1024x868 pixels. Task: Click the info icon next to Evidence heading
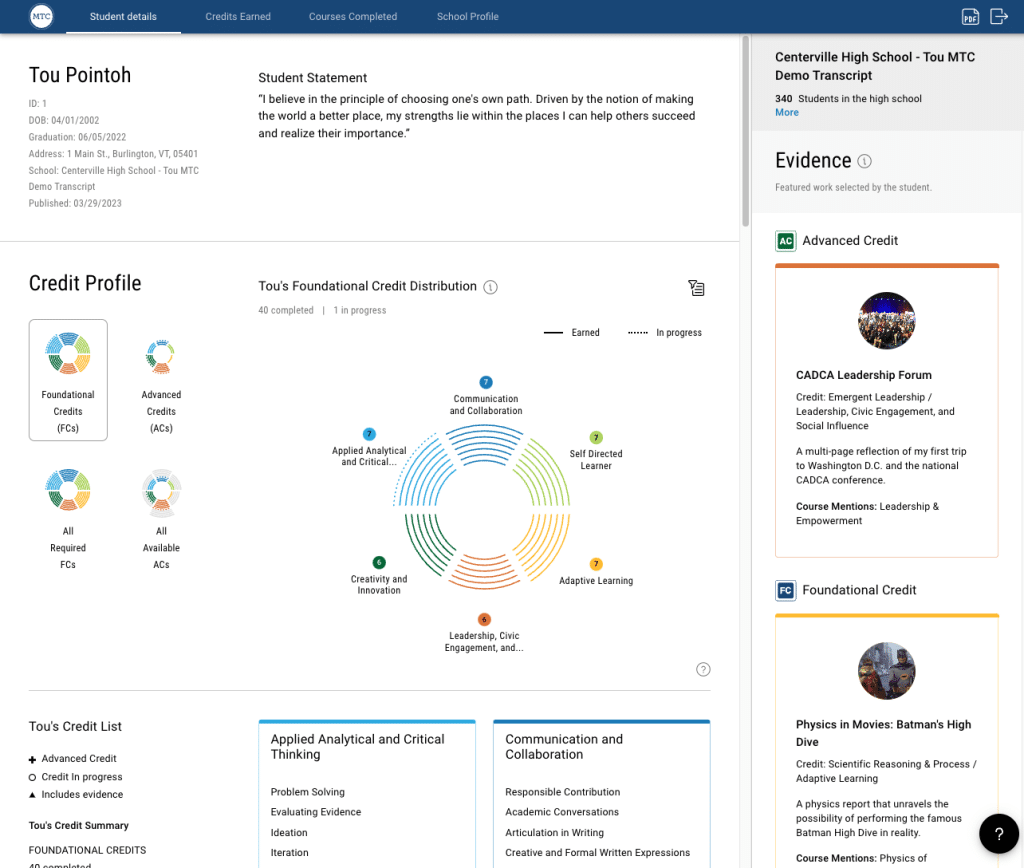tap(864, 160)
